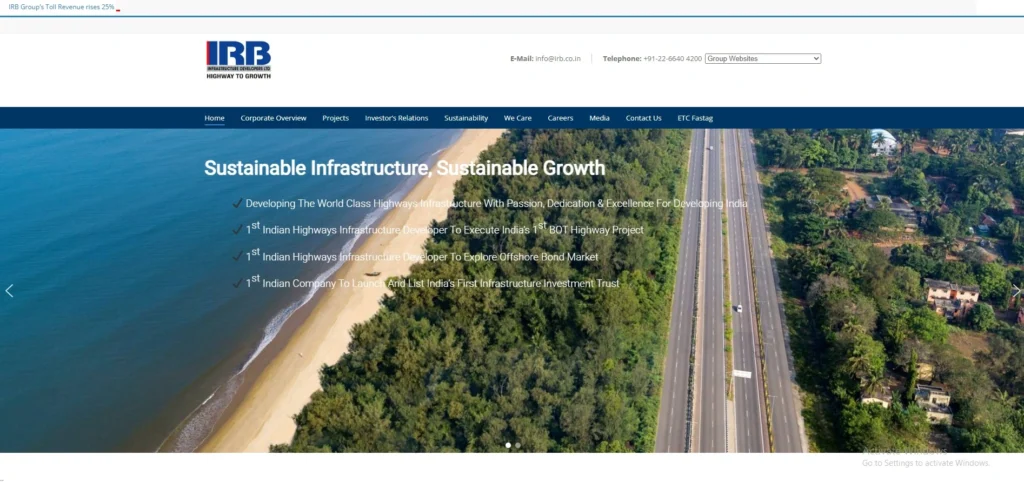Open the Corporate Overview menu
The image size is (1024, 482).
(x=273, y=118)
